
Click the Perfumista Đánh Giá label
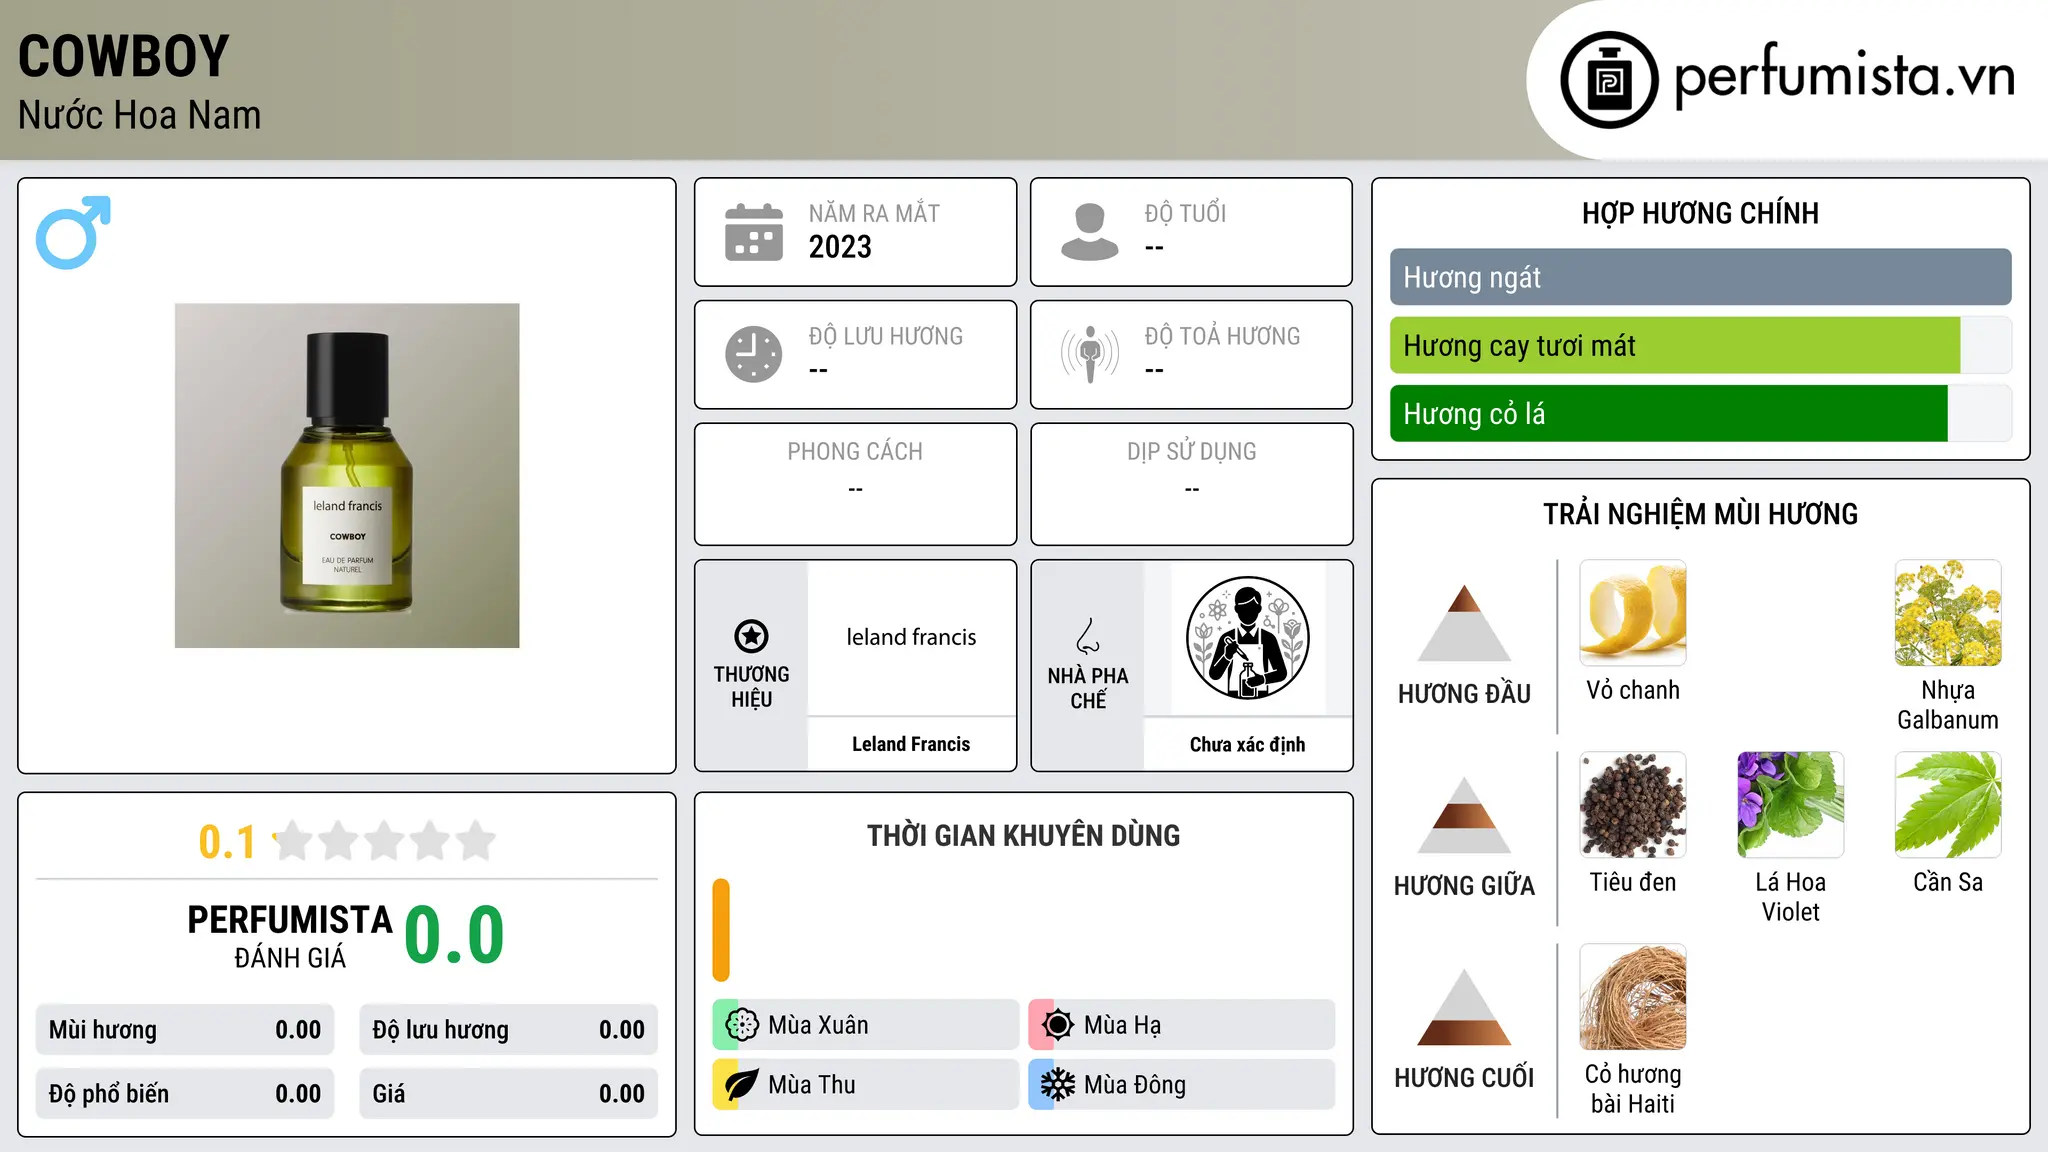click(x=290, y=936)
